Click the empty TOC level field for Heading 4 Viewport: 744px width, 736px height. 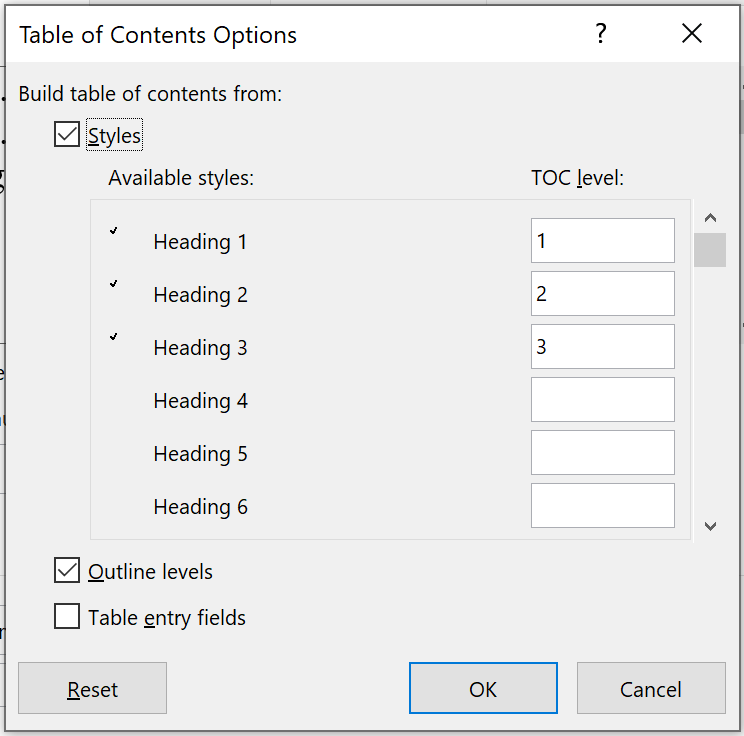coord(603,400)
